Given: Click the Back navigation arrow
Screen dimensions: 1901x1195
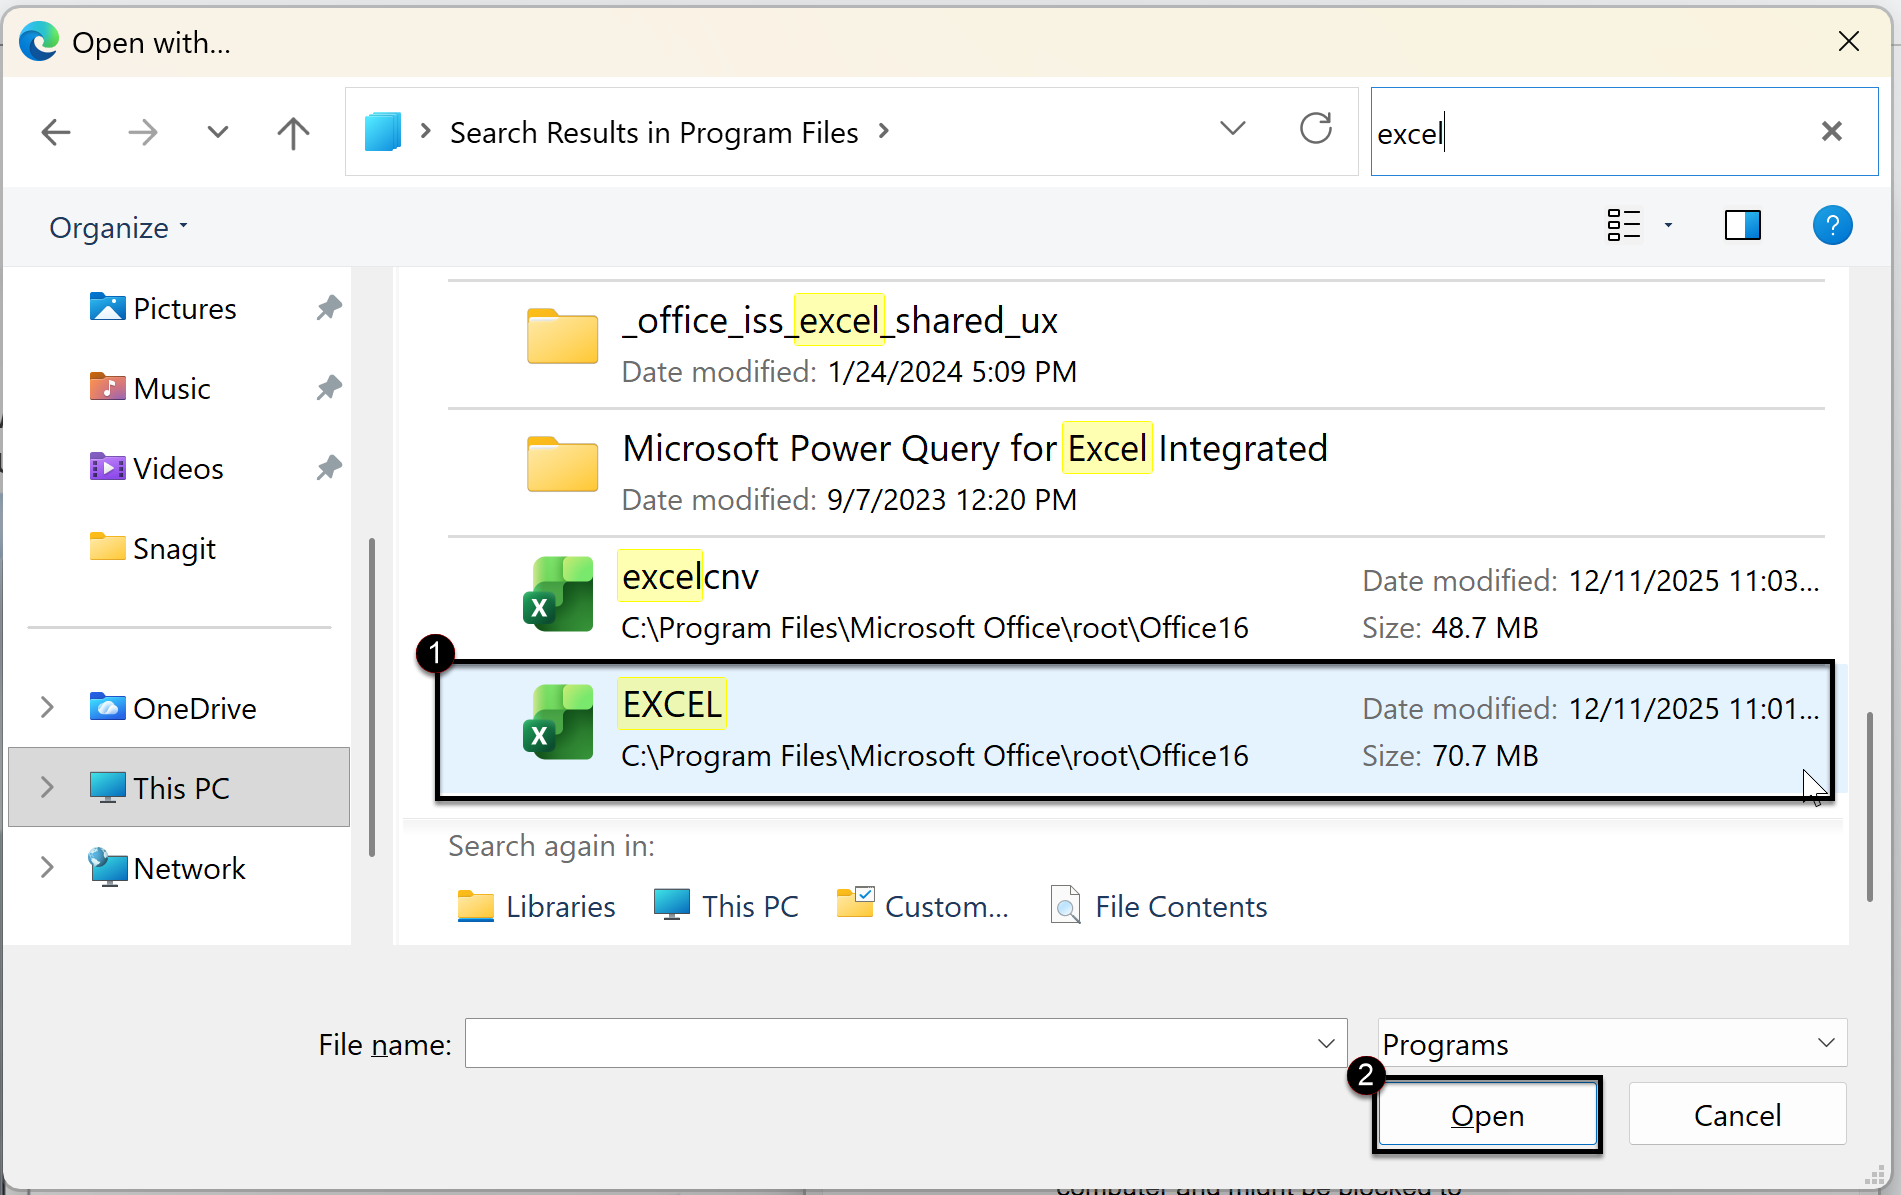Looking at the screenshot, I should (x=56, y=132).
